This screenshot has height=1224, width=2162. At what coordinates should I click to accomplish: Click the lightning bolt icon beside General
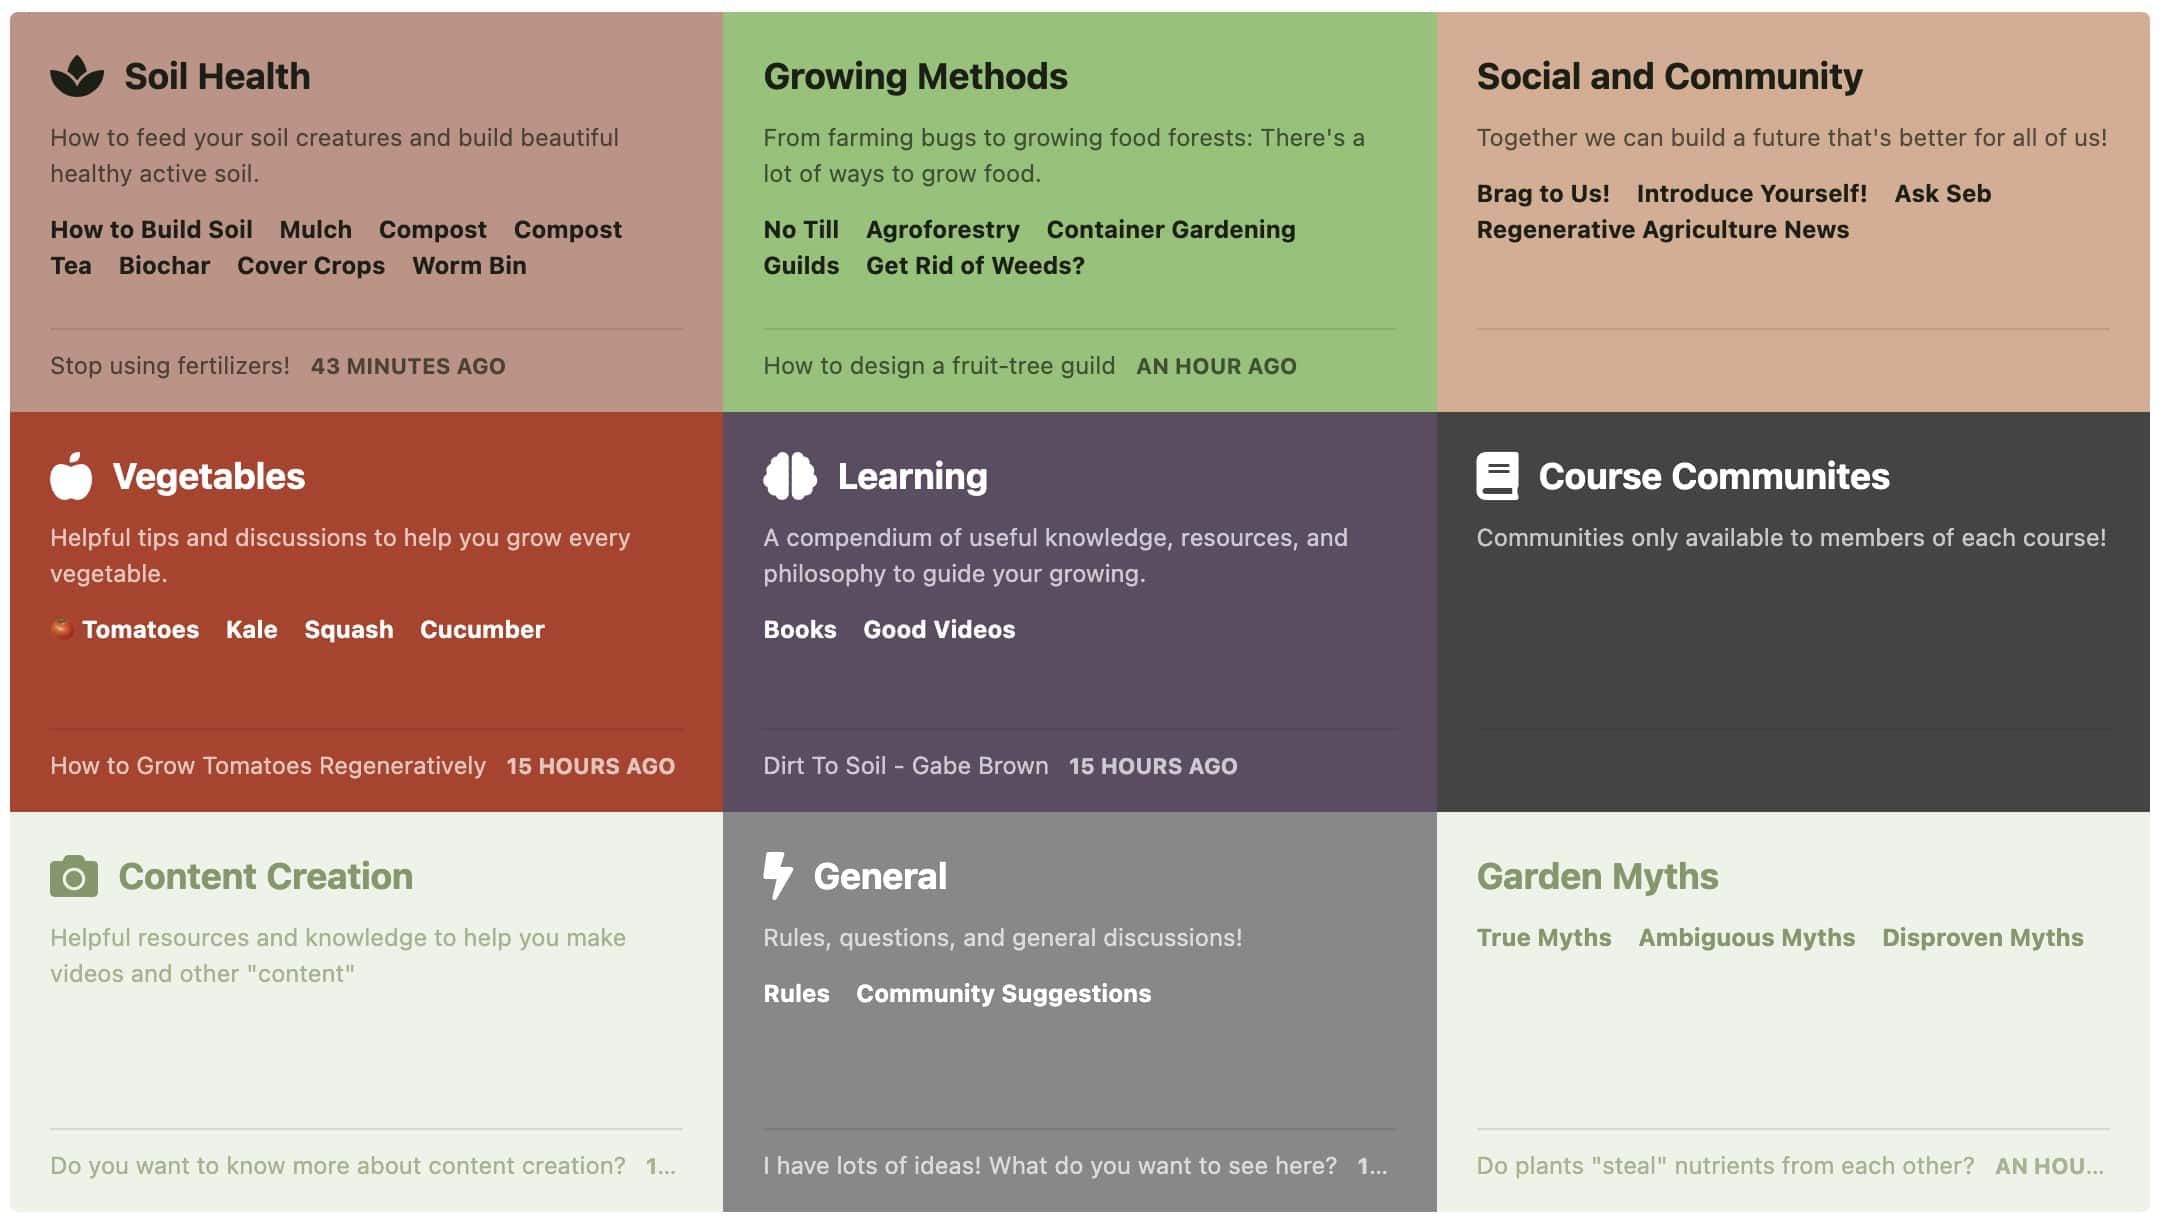pyautogui.click(x=777, y=875)
